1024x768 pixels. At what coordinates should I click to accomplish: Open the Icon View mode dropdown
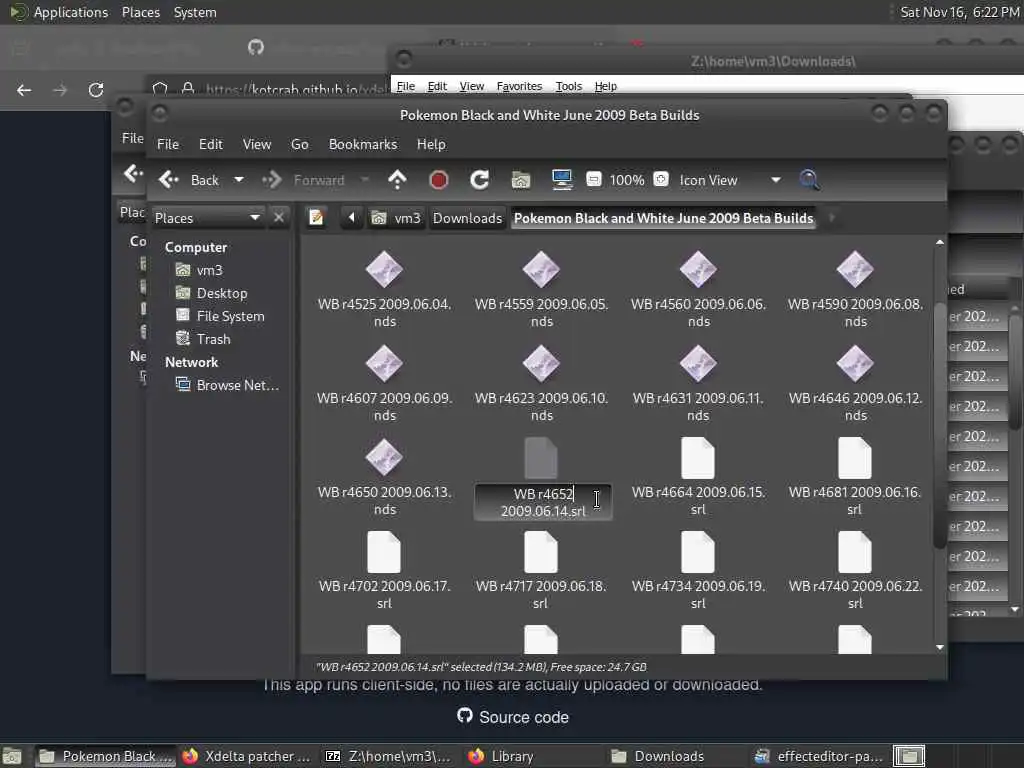[729, 180]
